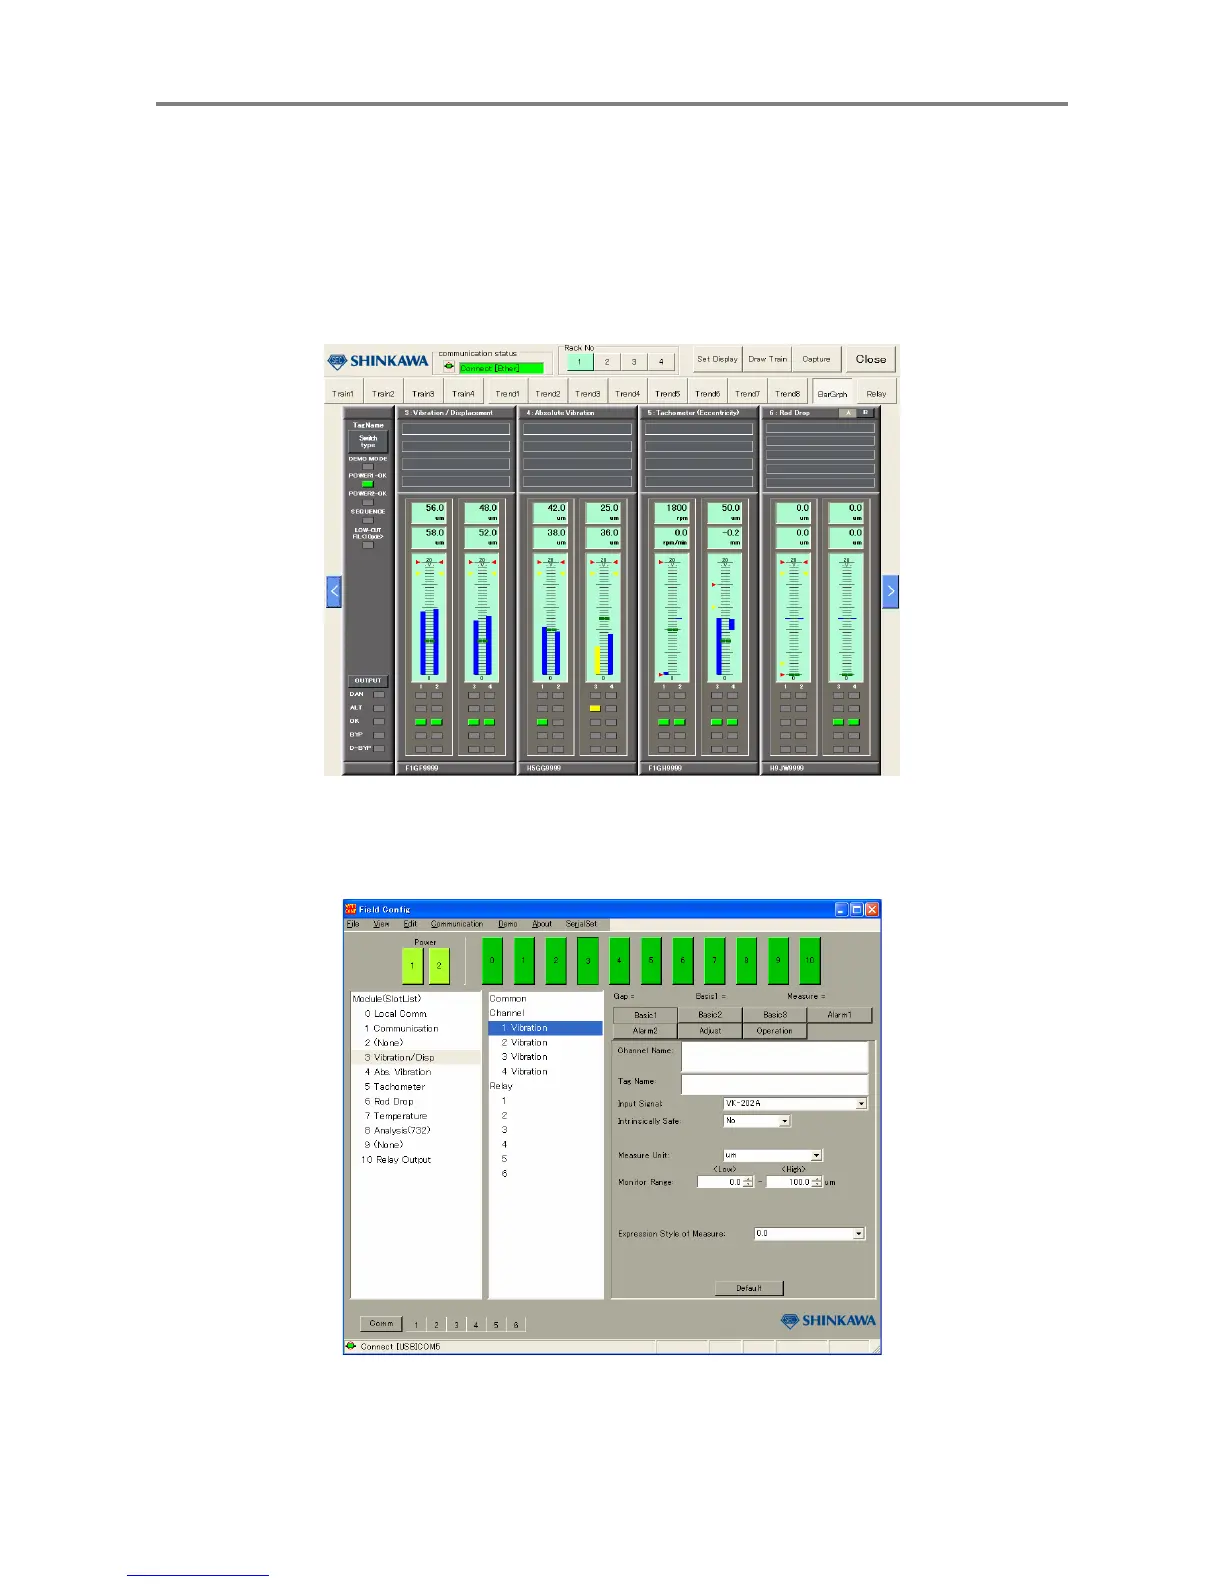This screenshot has height=1584, width=1224.
Task: Select slot 9 green module button
Action: pyautogui.click(x=778, y=960)
